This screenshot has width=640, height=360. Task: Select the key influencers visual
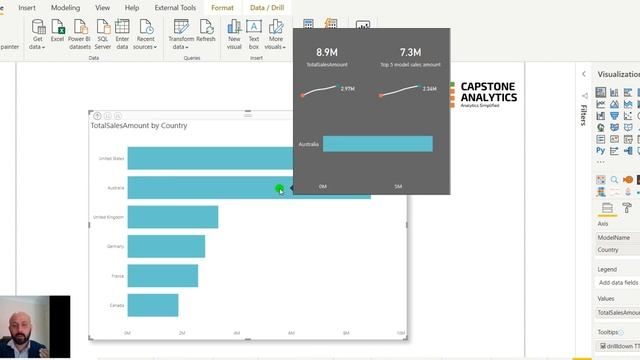point(614,151)
